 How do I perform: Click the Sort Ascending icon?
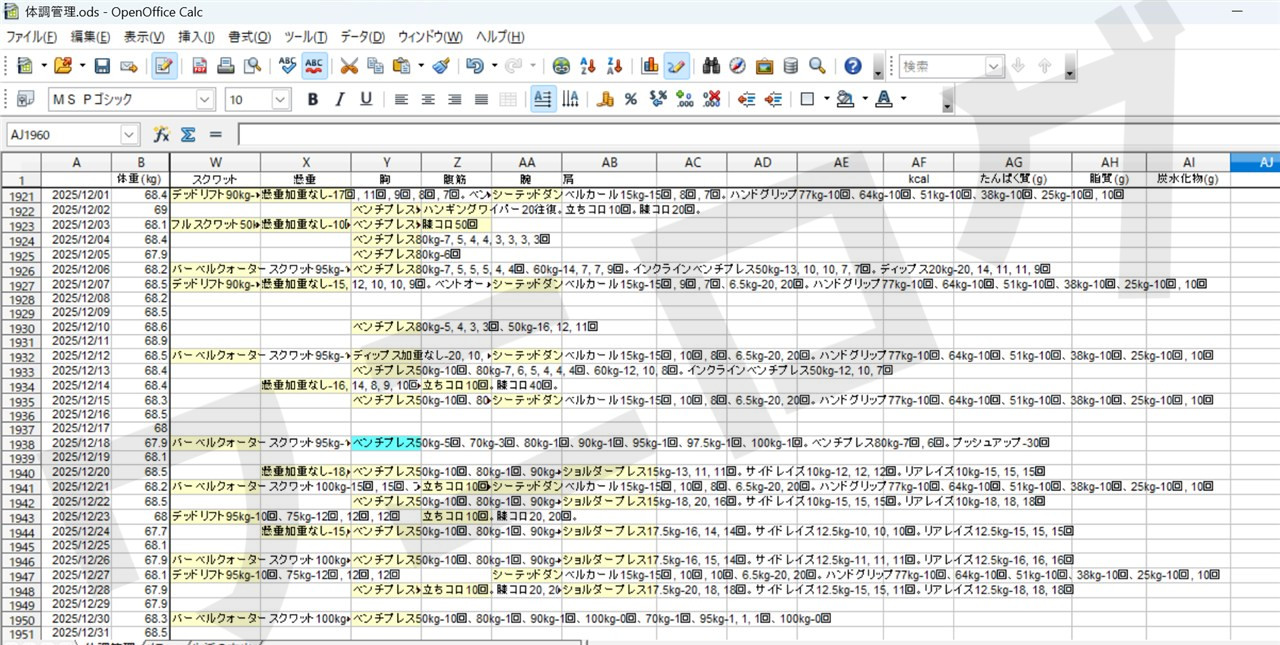click(588, 66)
